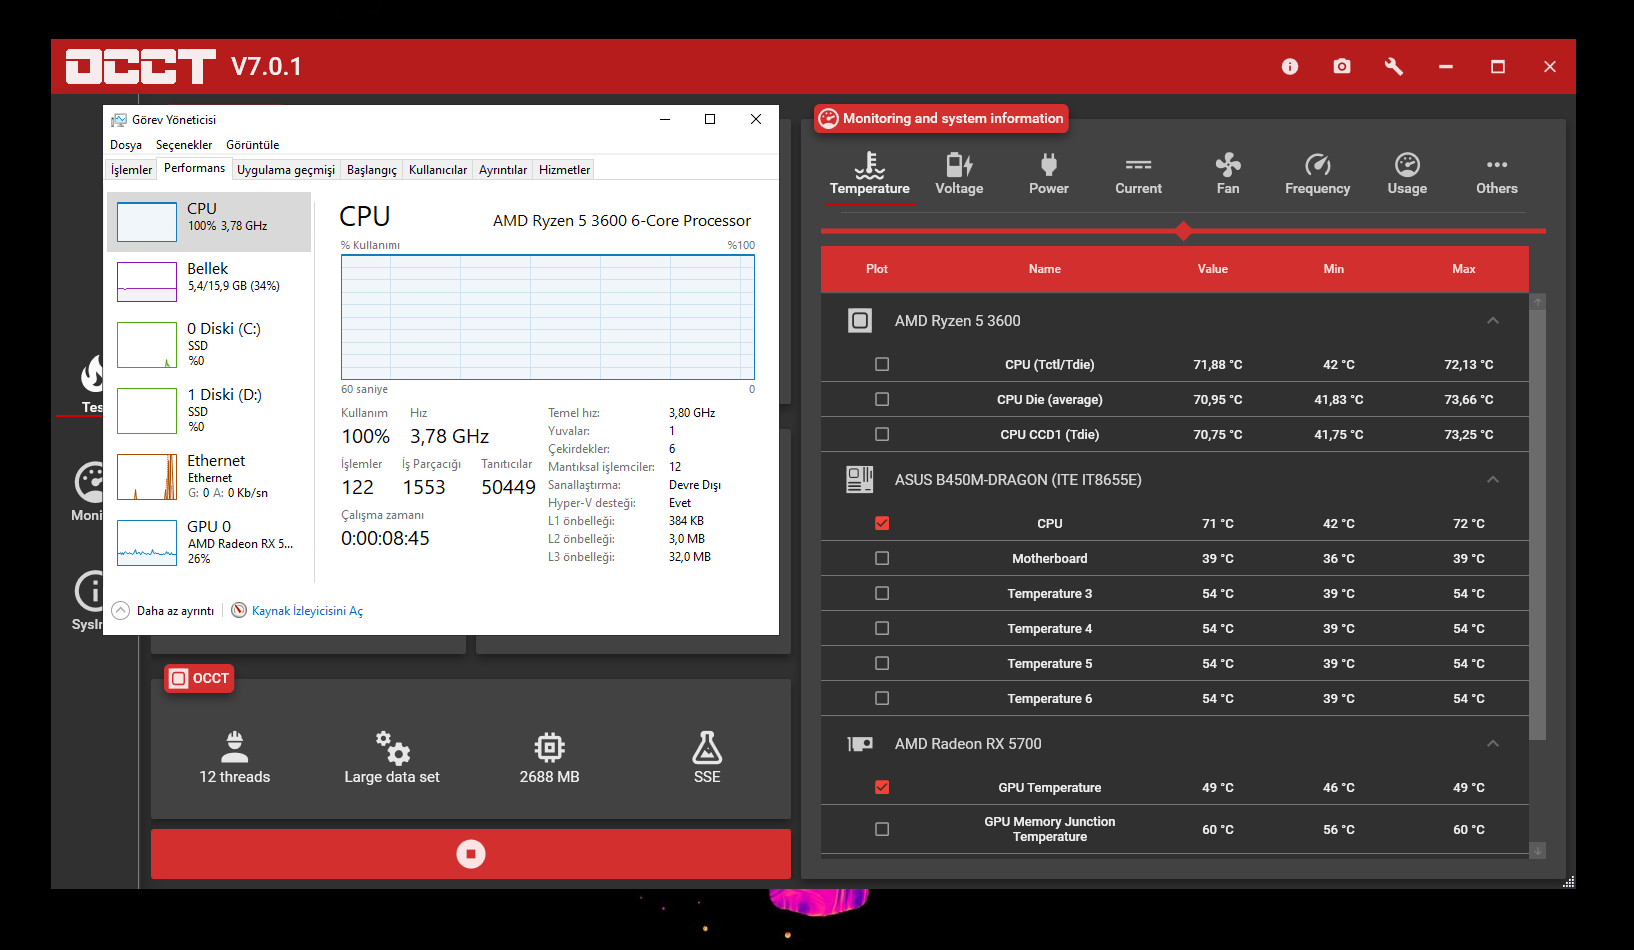Open the Görüntüle menu in Task Manager
Viewport: 1634px width, 950px height.
pyautogui.click(x=252, y=145)
